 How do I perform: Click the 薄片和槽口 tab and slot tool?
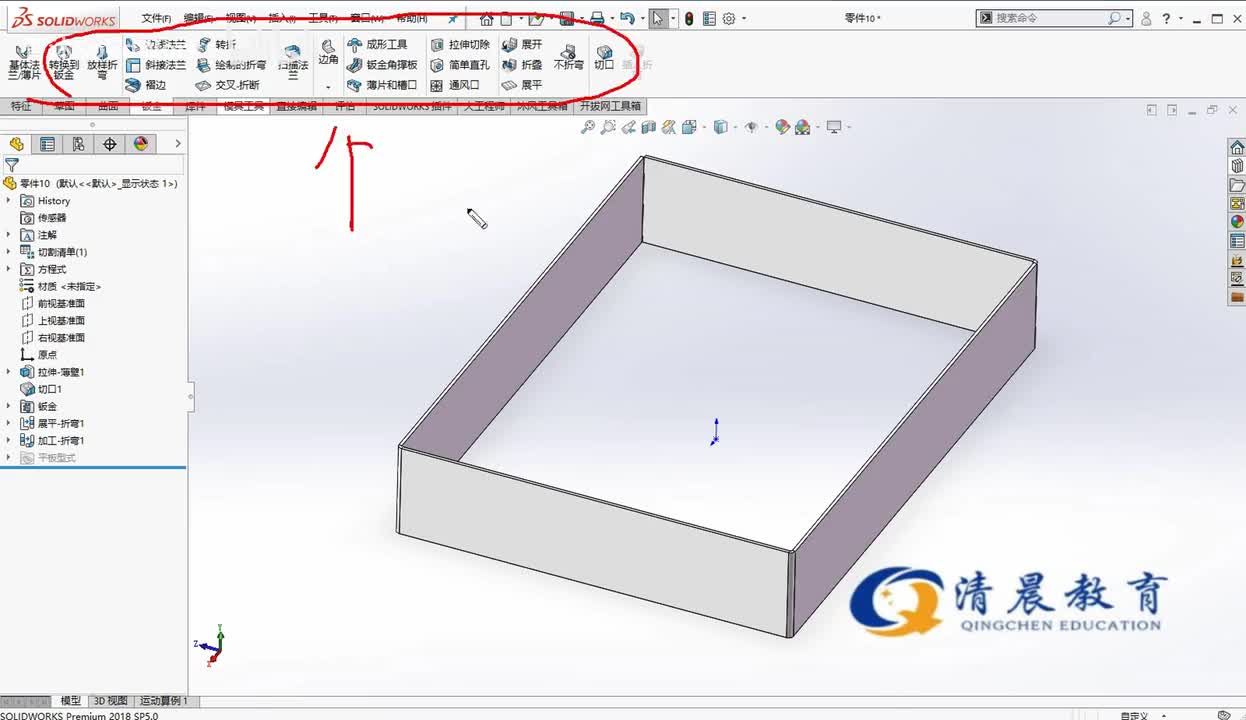382,85
